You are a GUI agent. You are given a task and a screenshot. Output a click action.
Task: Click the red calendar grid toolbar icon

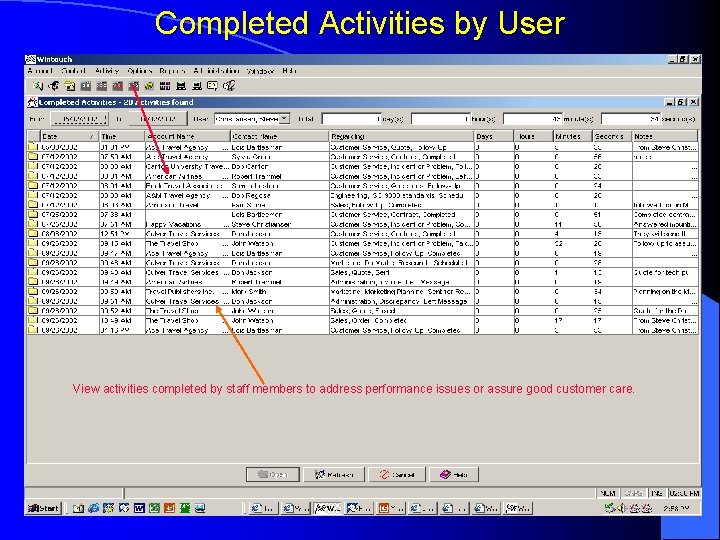(x=118, y=86)
